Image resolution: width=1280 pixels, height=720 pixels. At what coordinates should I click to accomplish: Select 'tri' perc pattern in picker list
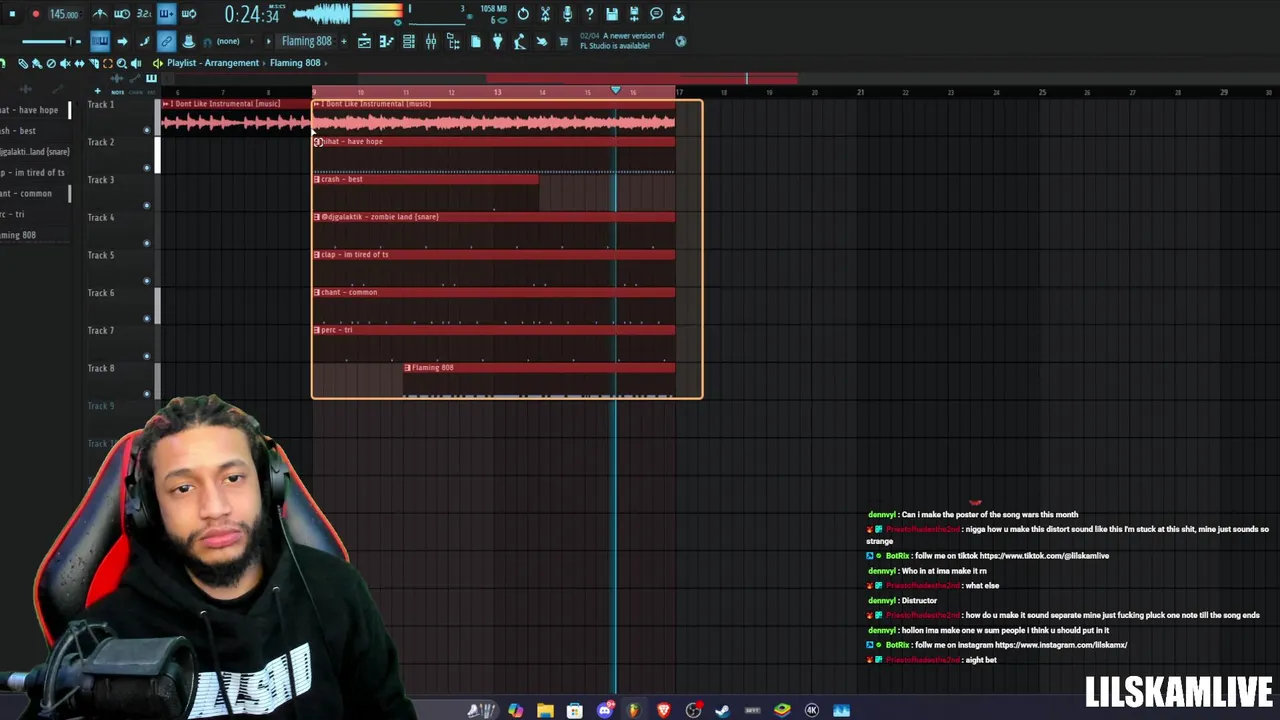[33, 214]
